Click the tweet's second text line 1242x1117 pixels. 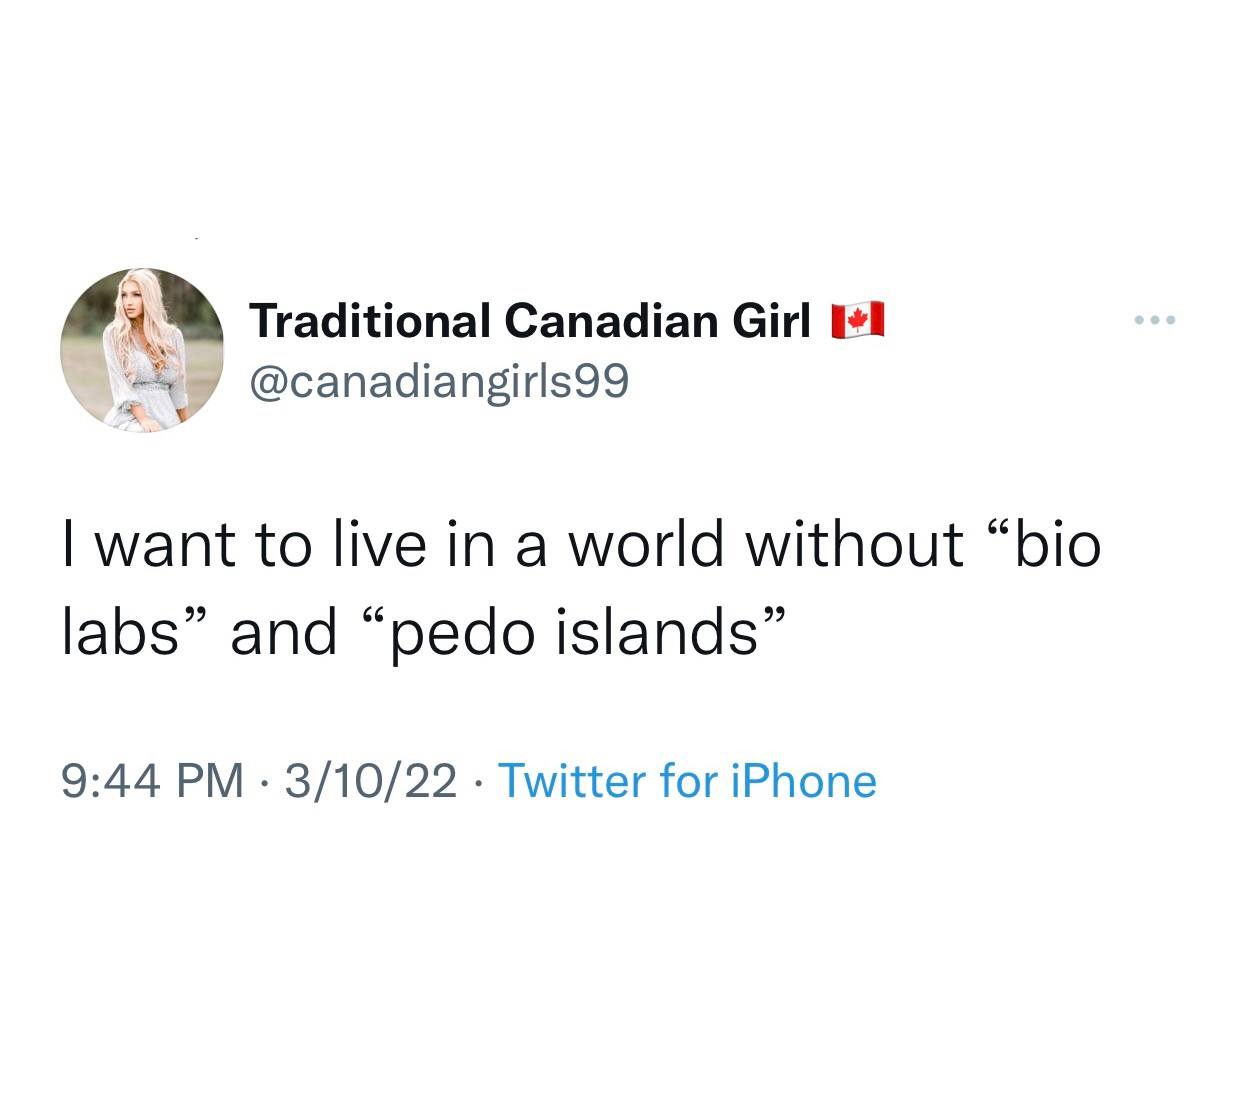(420, 633)
